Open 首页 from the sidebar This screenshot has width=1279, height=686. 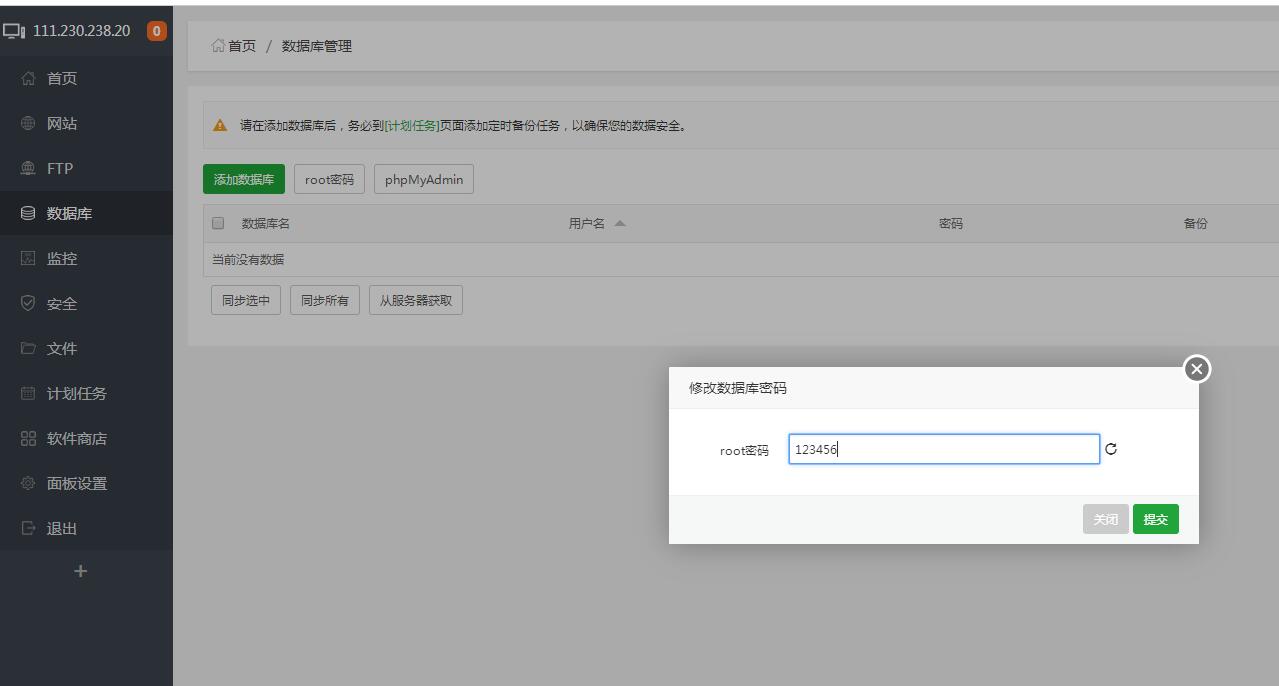coord(62,79)
